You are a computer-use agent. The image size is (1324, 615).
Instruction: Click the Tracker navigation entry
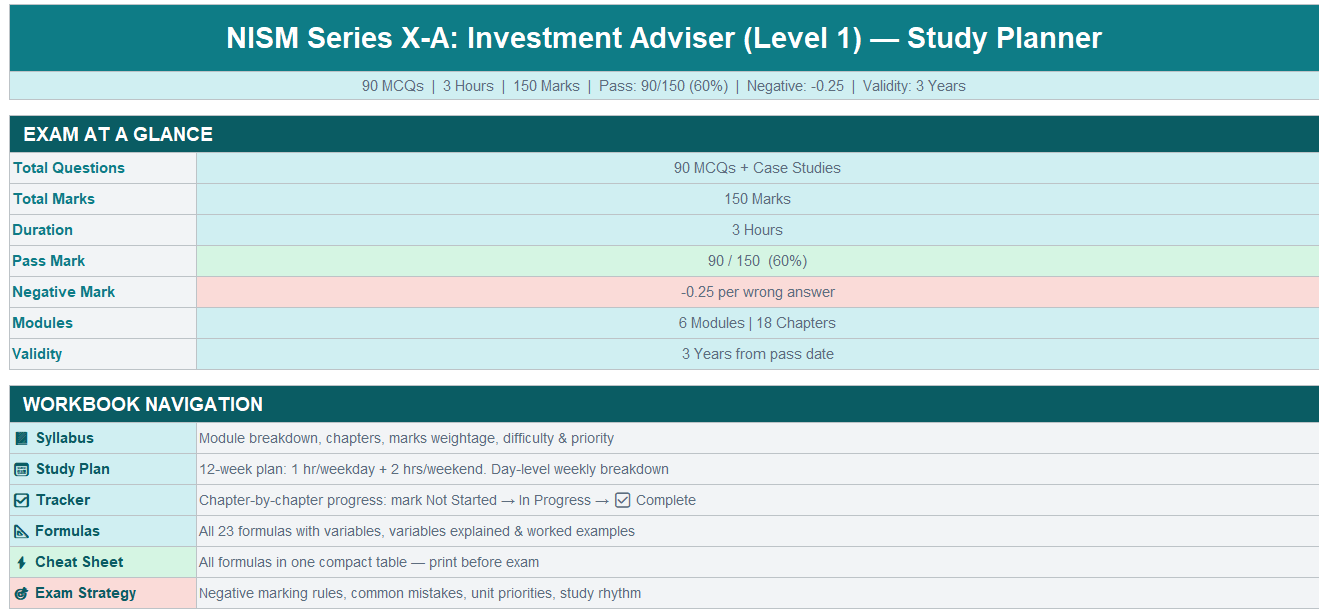point(61,499)
